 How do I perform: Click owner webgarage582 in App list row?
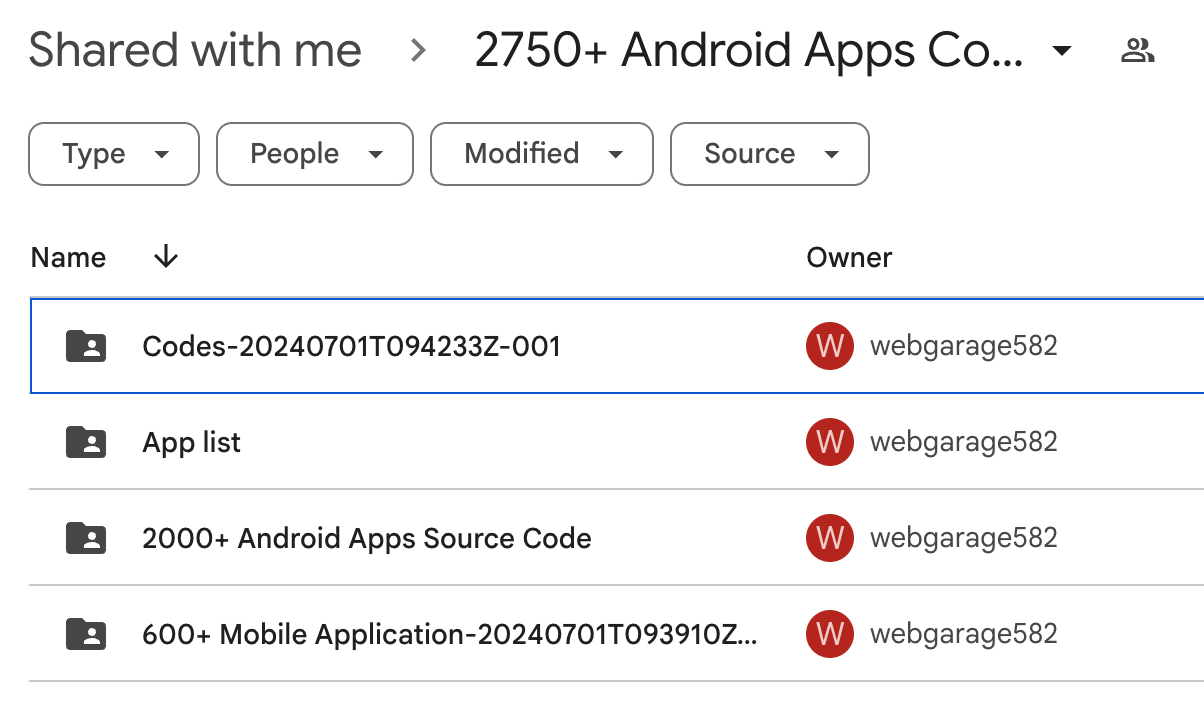964,442
